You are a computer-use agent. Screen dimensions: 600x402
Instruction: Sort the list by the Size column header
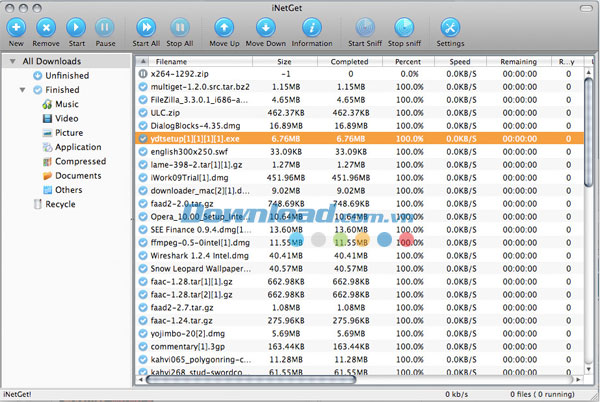click(x=284, y=62)
